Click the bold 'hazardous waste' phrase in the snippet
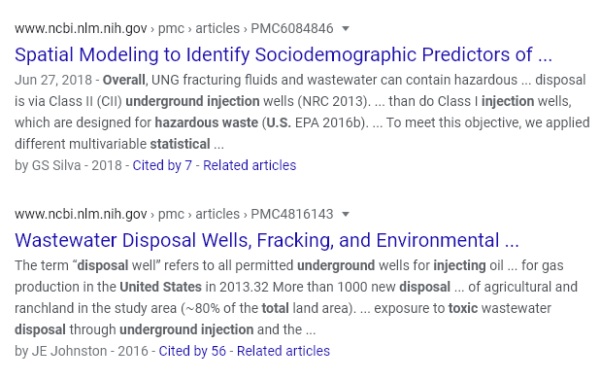 pyautogui.click(x=206, y=122)
